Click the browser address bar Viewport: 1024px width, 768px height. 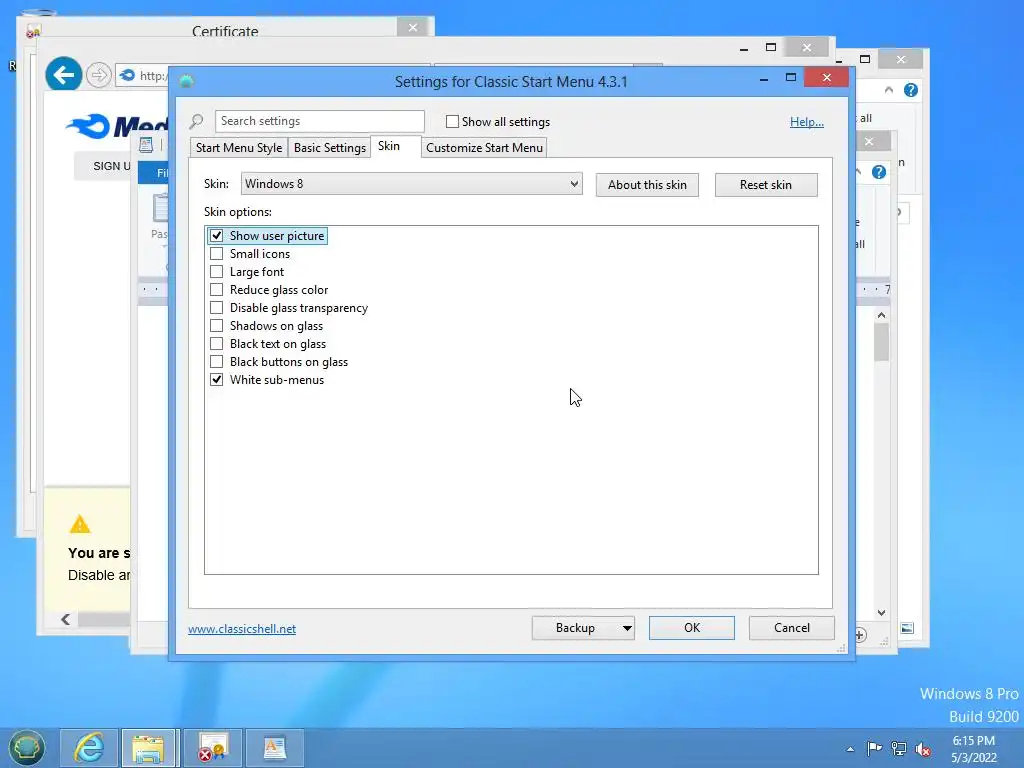point(144,75)
